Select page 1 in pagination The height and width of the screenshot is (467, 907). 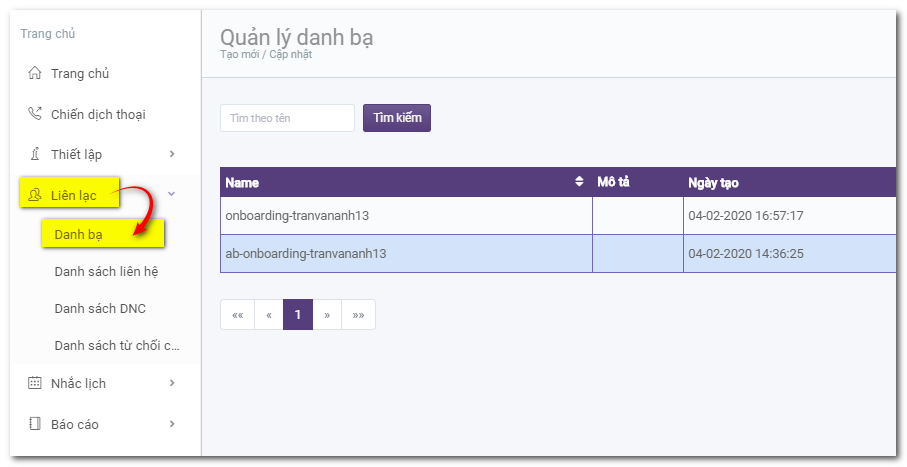(x=298, y=315)
